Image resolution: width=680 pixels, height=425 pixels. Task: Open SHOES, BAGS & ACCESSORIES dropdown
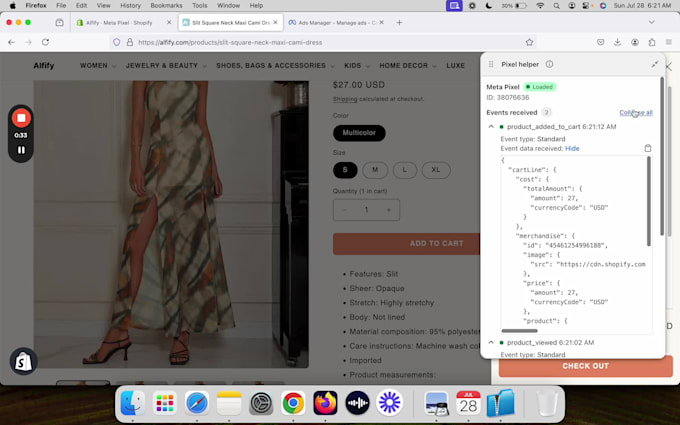[x=275, y=65]
